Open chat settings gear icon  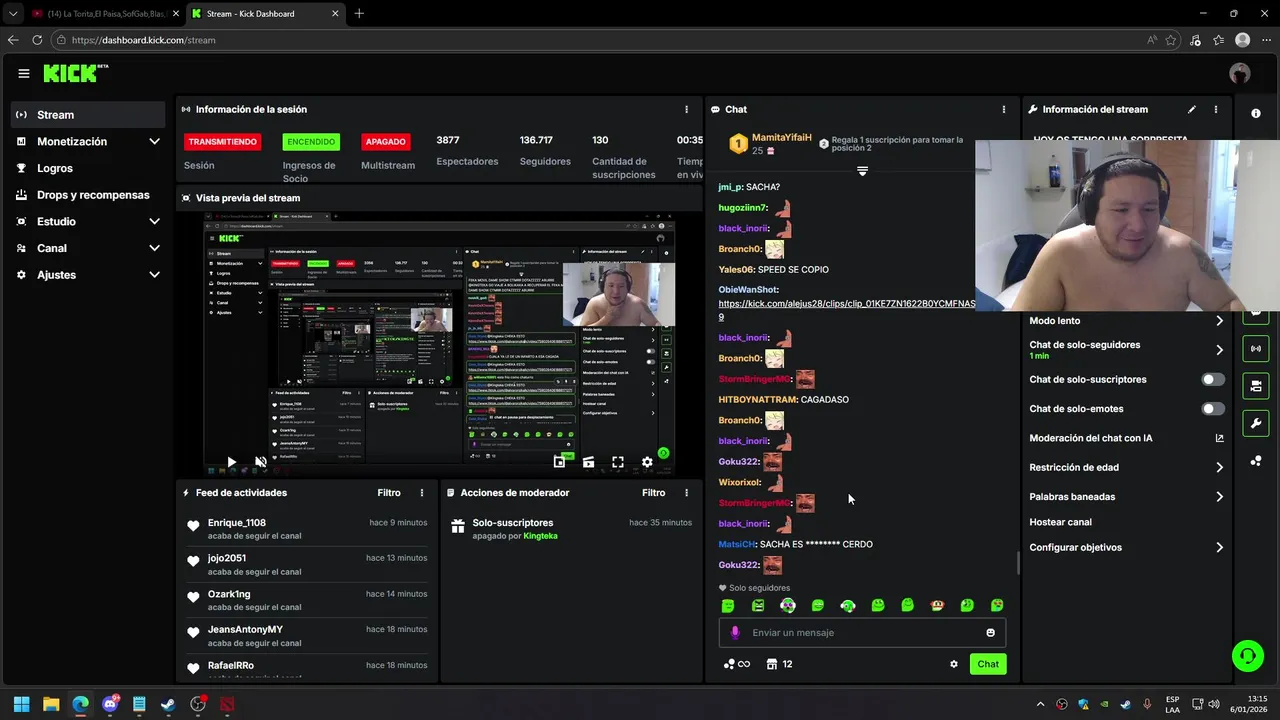point(954,664)
